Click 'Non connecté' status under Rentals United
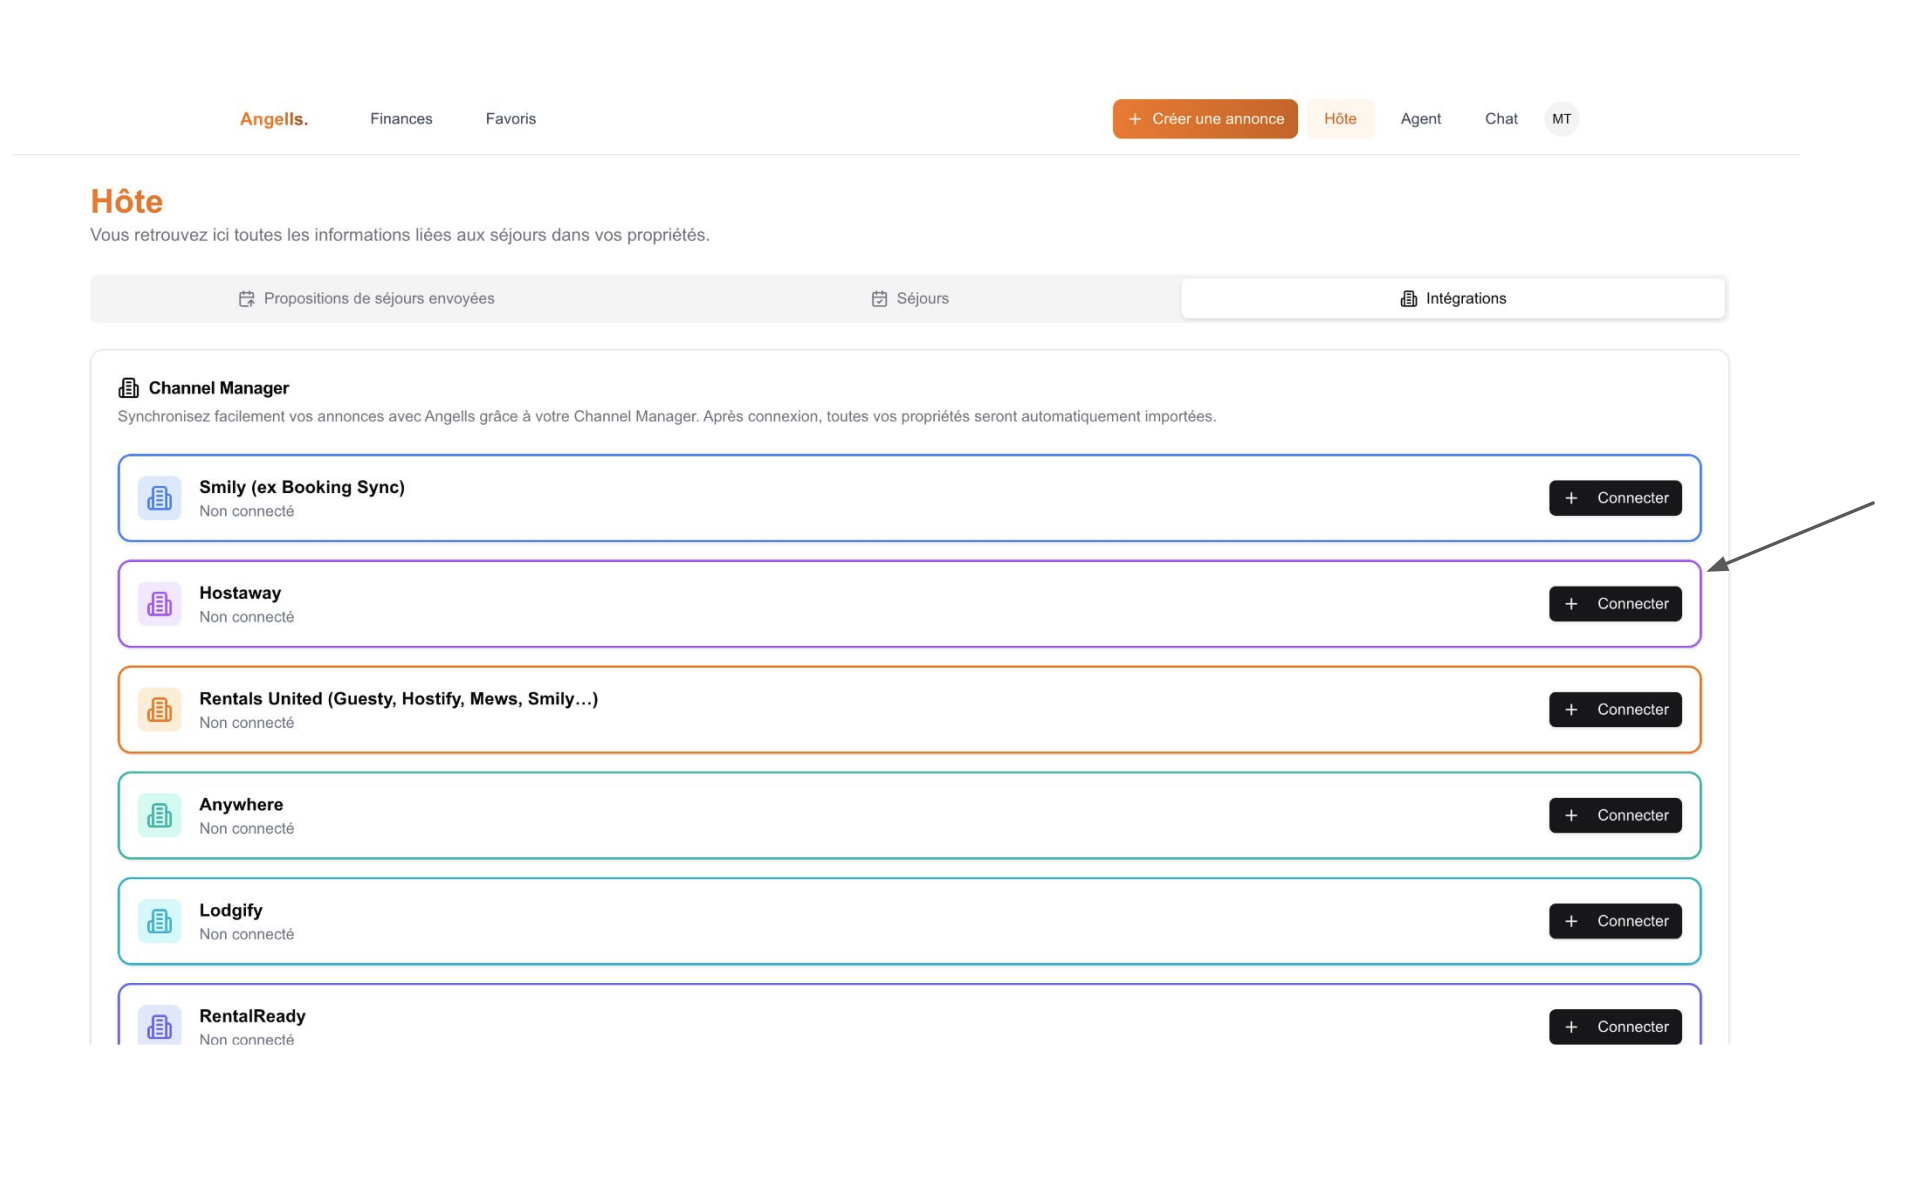The height and width of the screenshot is (1182, 1908). [246, 723]
